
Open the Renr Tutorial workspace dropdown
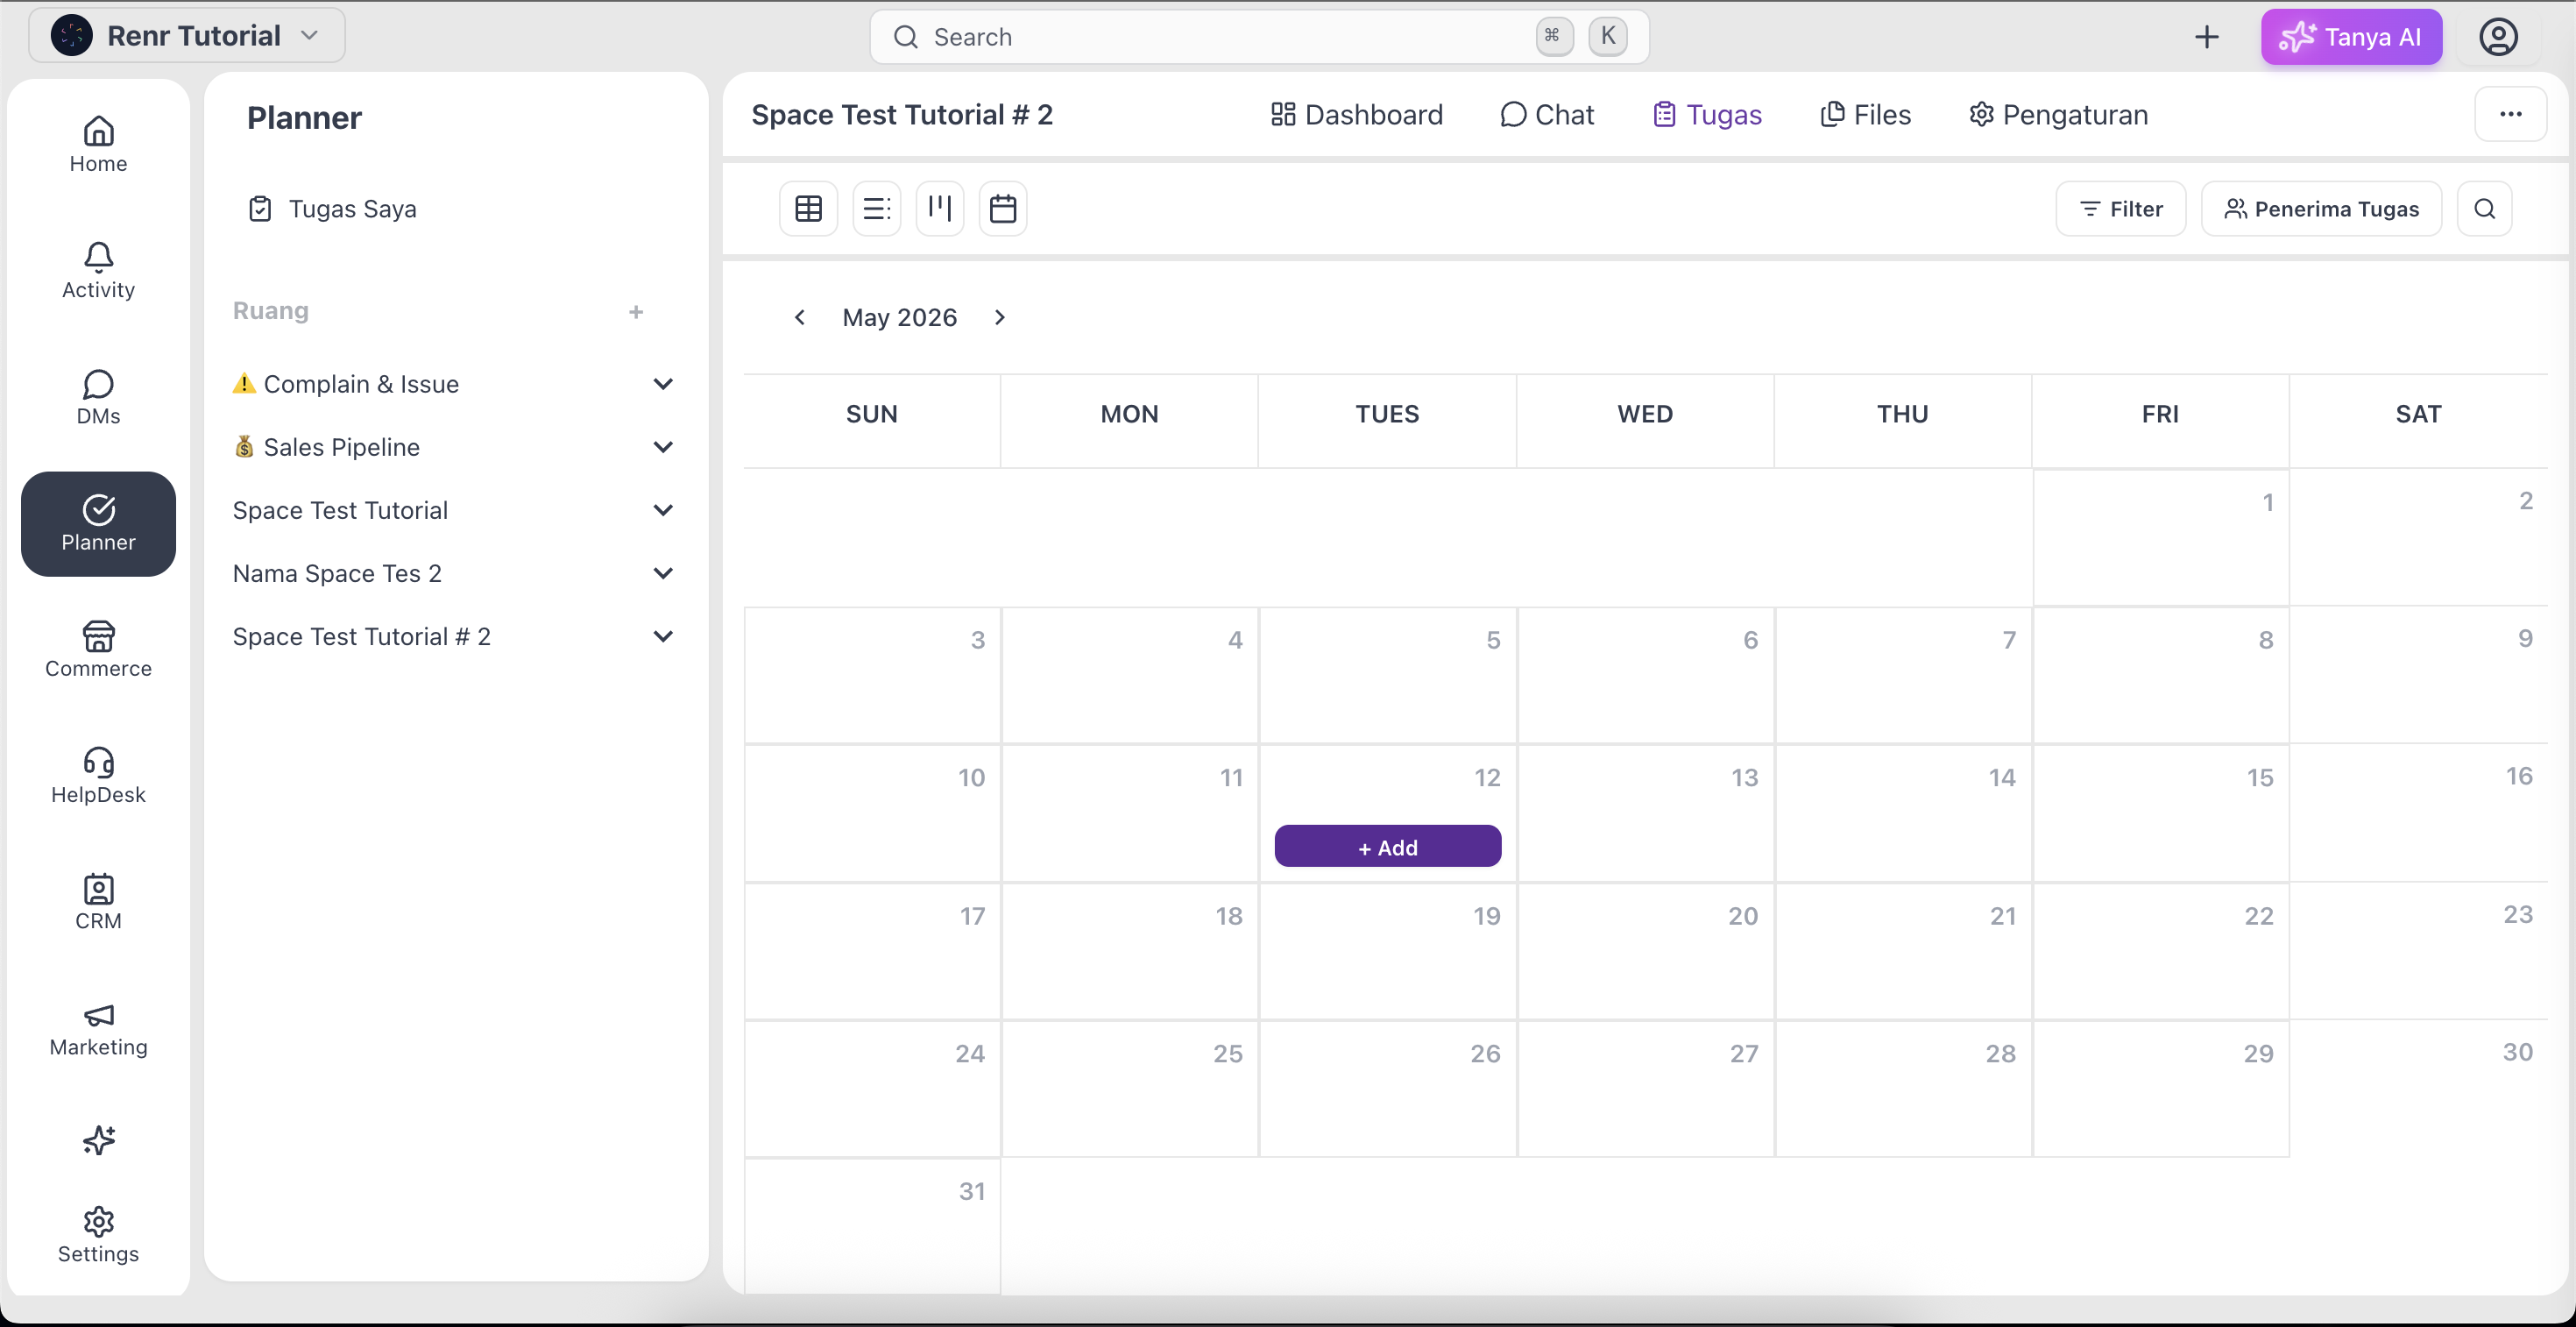tap(187, 36)
